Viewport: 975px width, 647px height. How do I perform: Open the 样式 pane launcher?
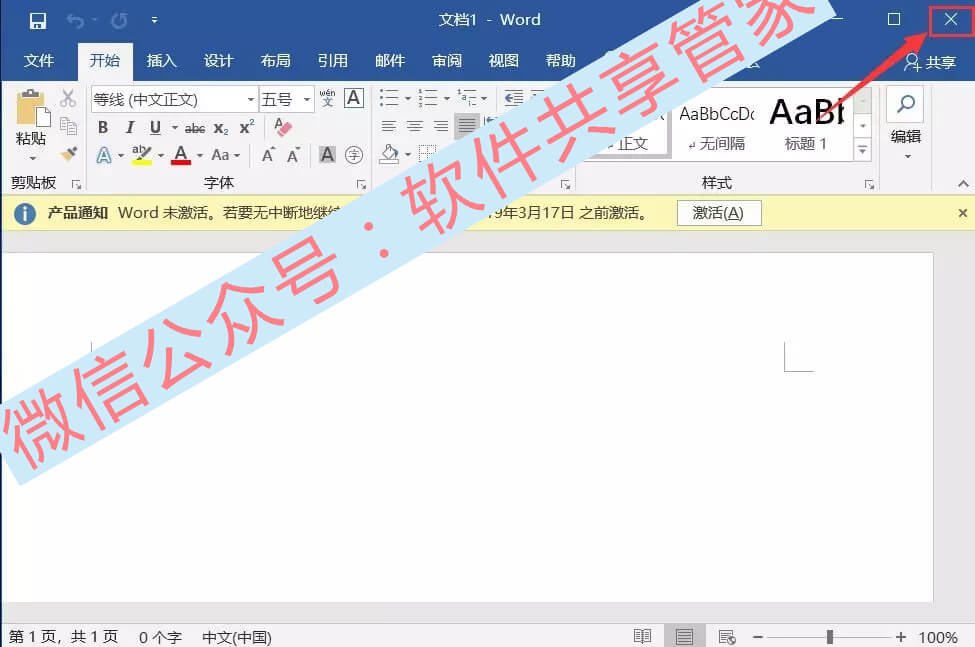tap(869, 185)
